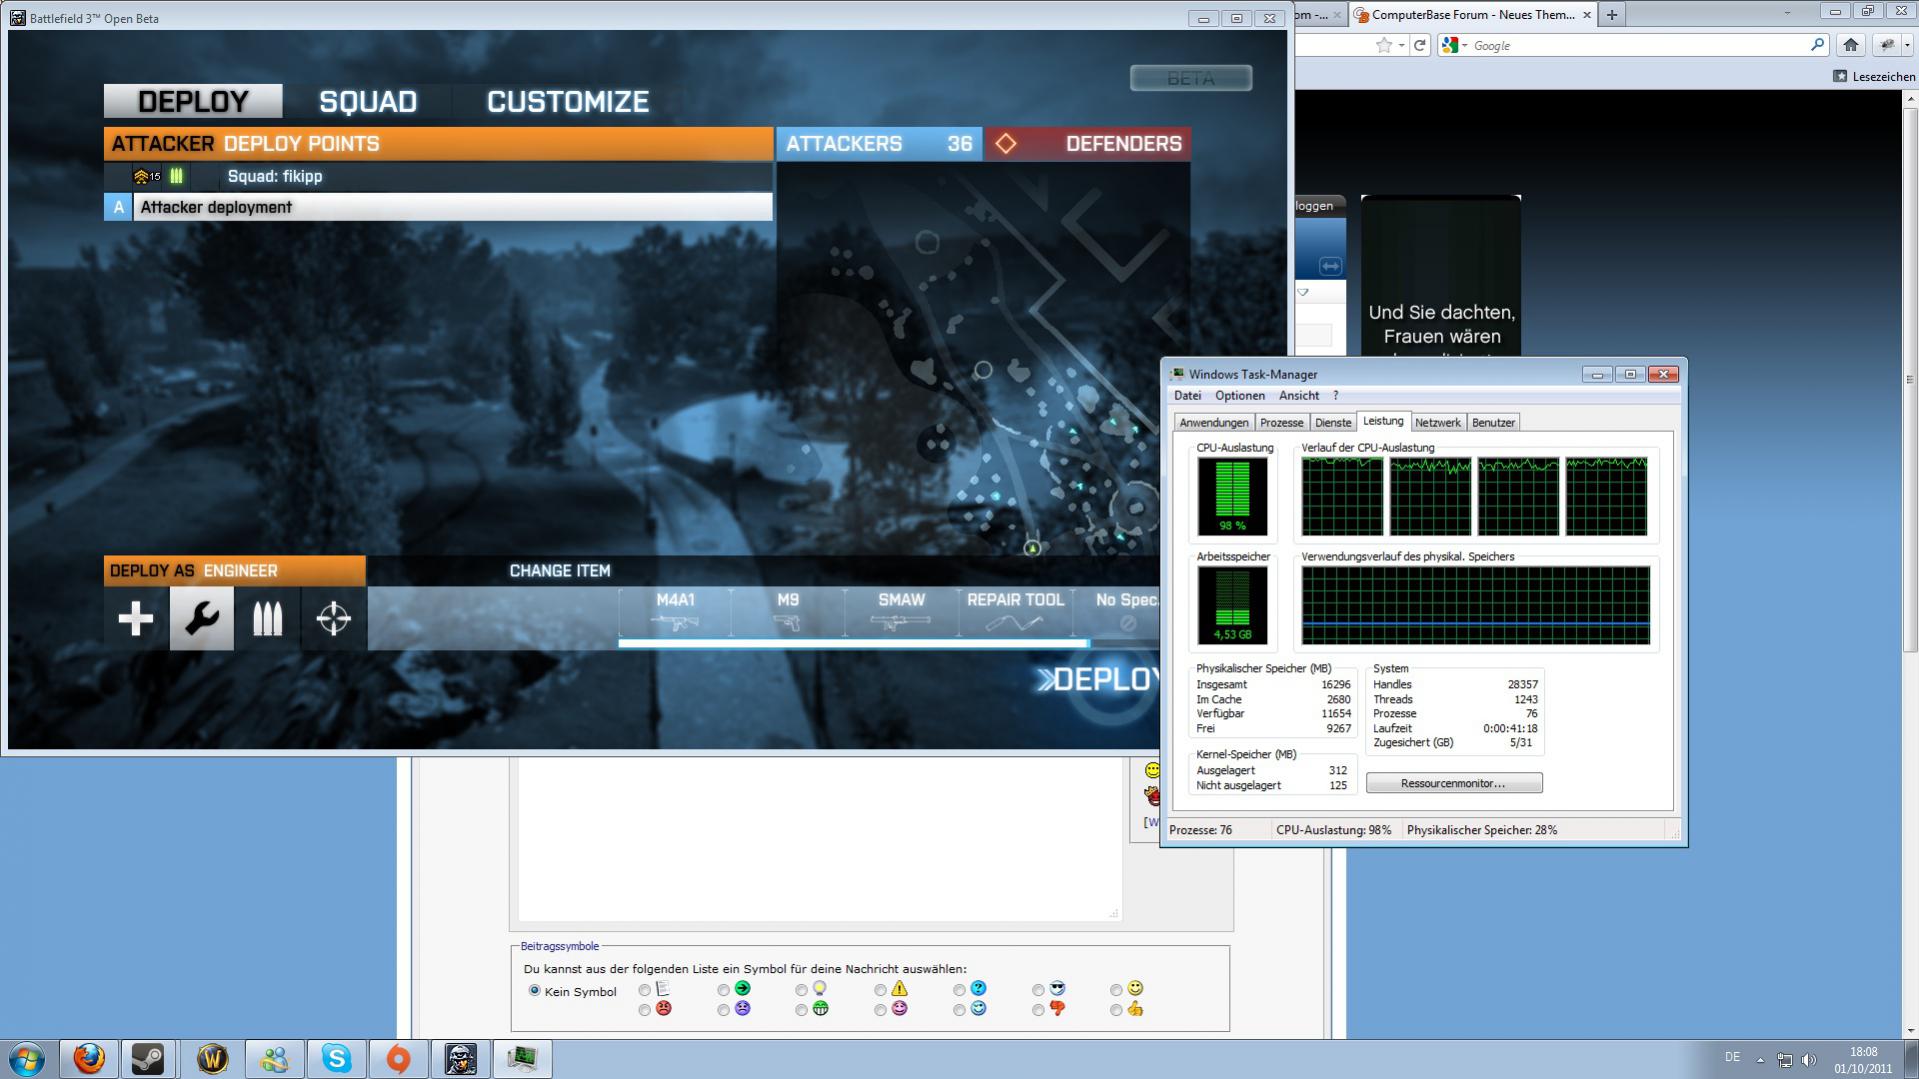The width and height of the screenshot is (1919, 1079).
Task: Click the DE language indicator in tray
Action: (x=1732, y=1058)
